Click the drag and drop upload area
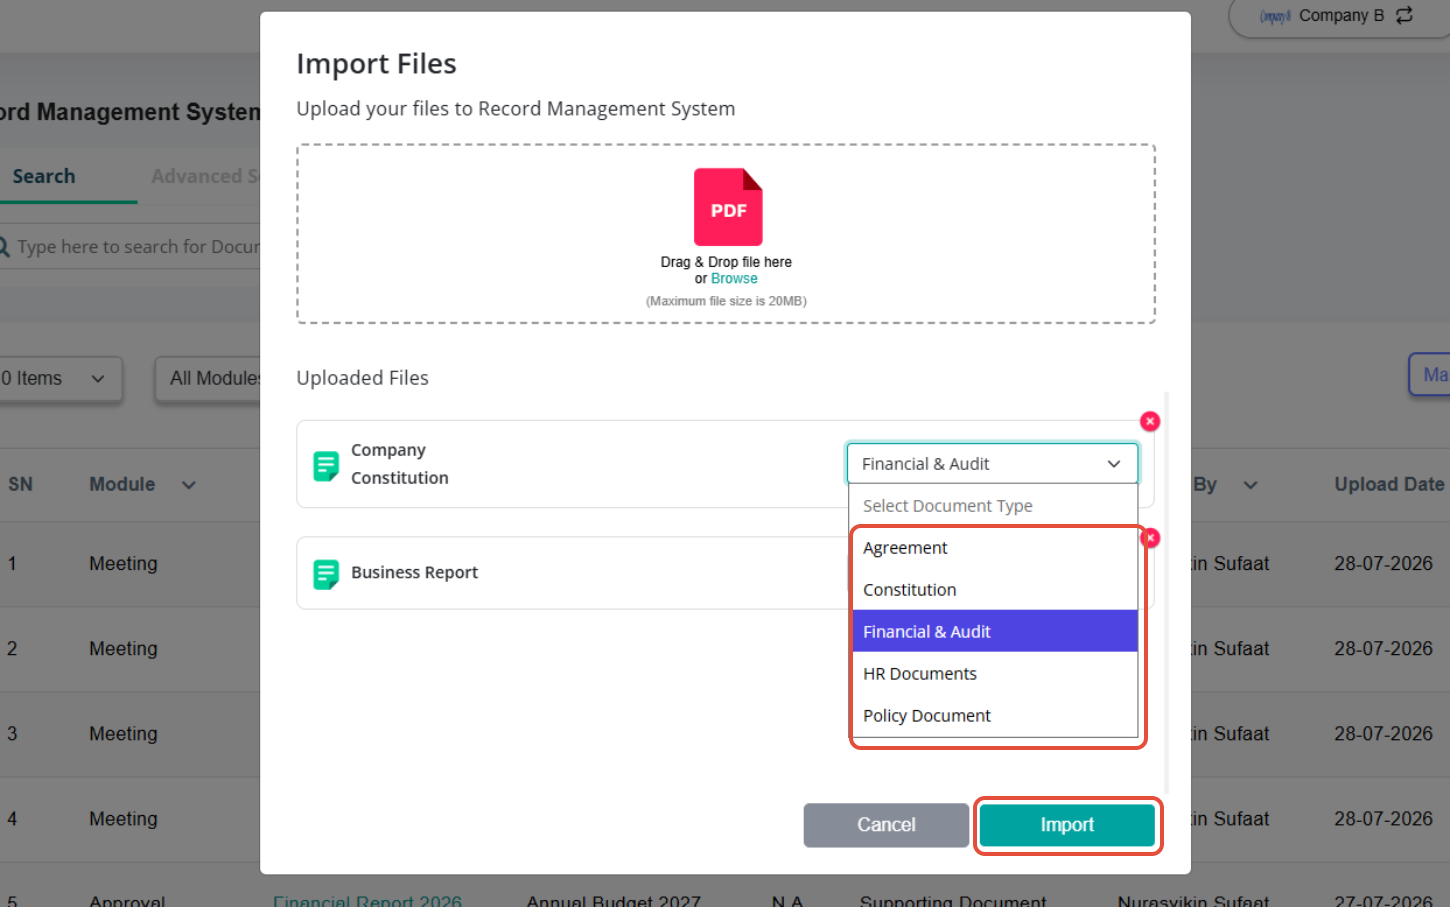The image size is (1450, 907). click(x=726, y=234)
